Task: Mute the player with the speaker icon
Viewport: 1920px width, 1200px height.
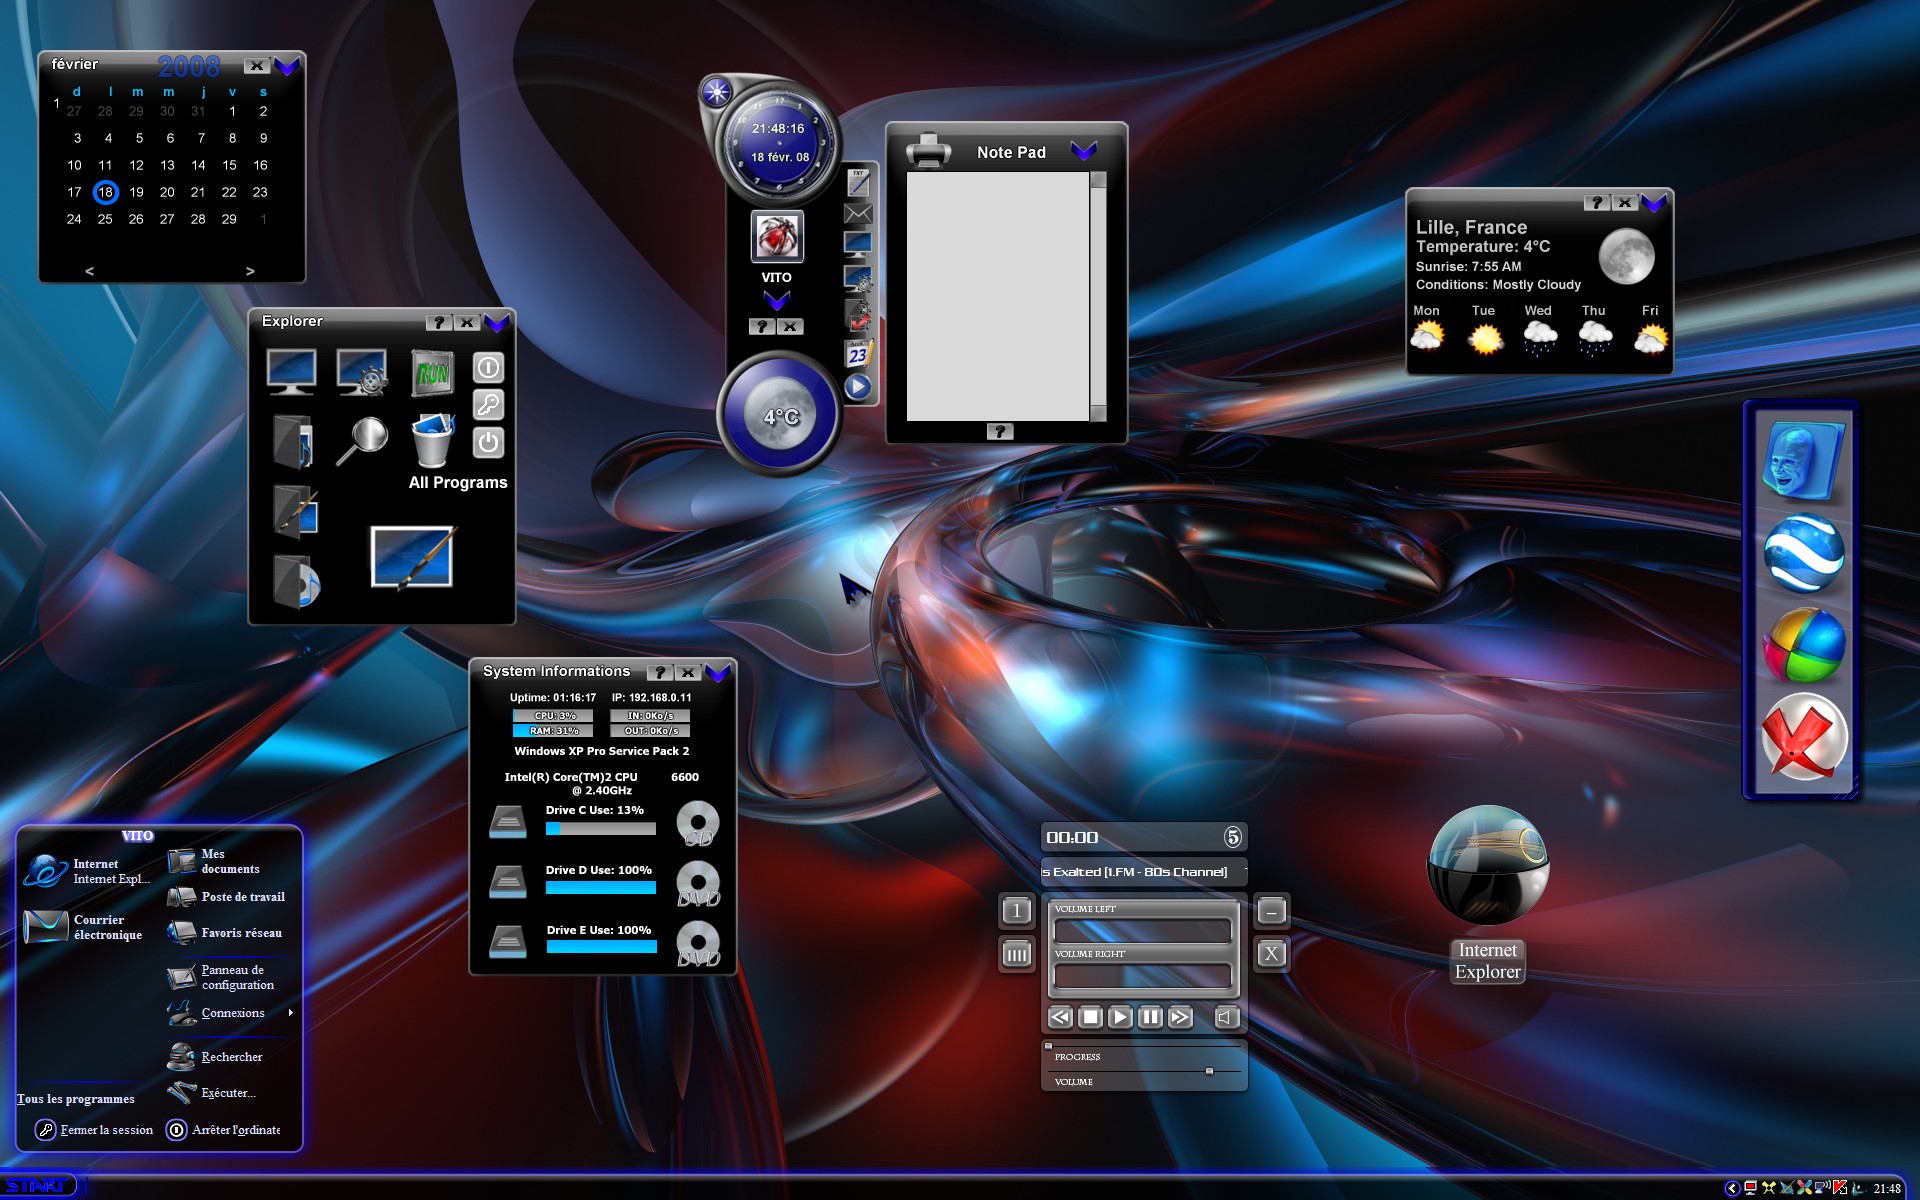Action: tap(1227, 1017)
